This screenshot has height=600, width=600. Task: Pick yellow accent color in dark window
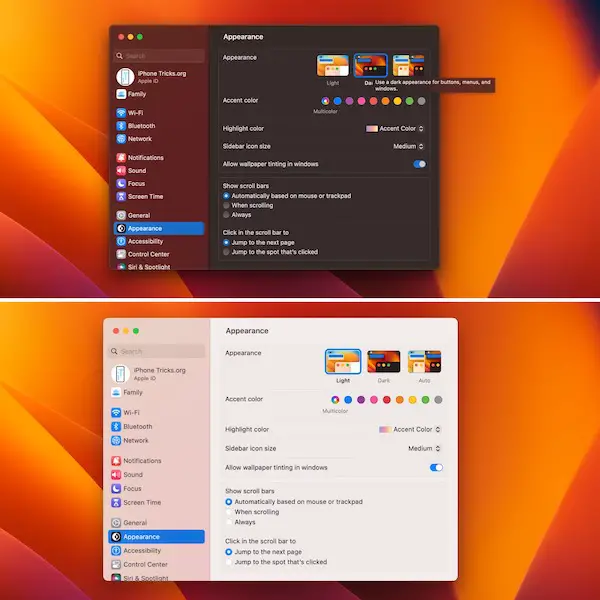coord(398,101)
